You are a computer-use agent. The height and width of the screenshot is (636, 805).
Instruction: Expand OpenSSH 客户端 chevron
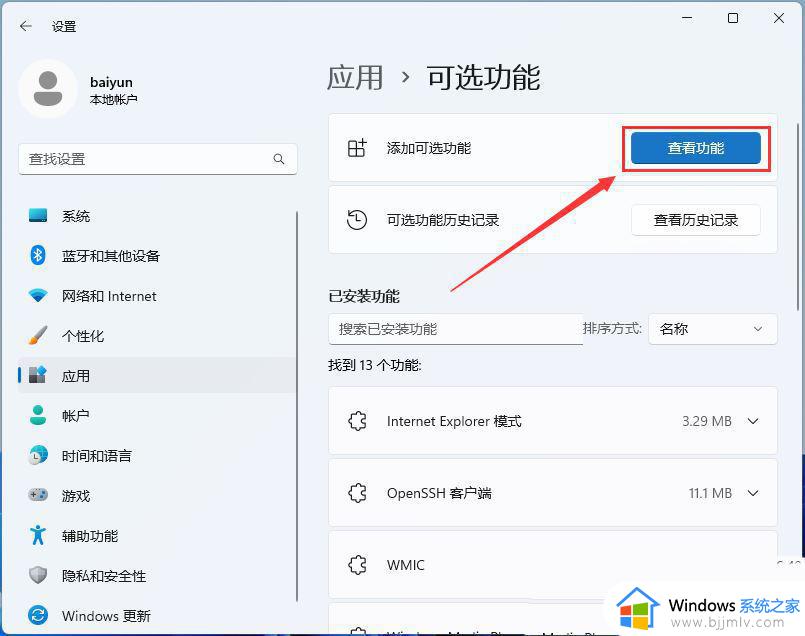coord(753,493)
